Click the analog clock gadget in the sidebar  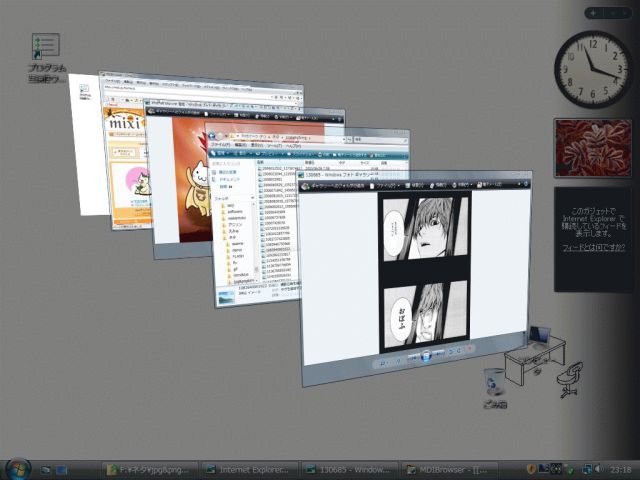click(x=593, y=69)
